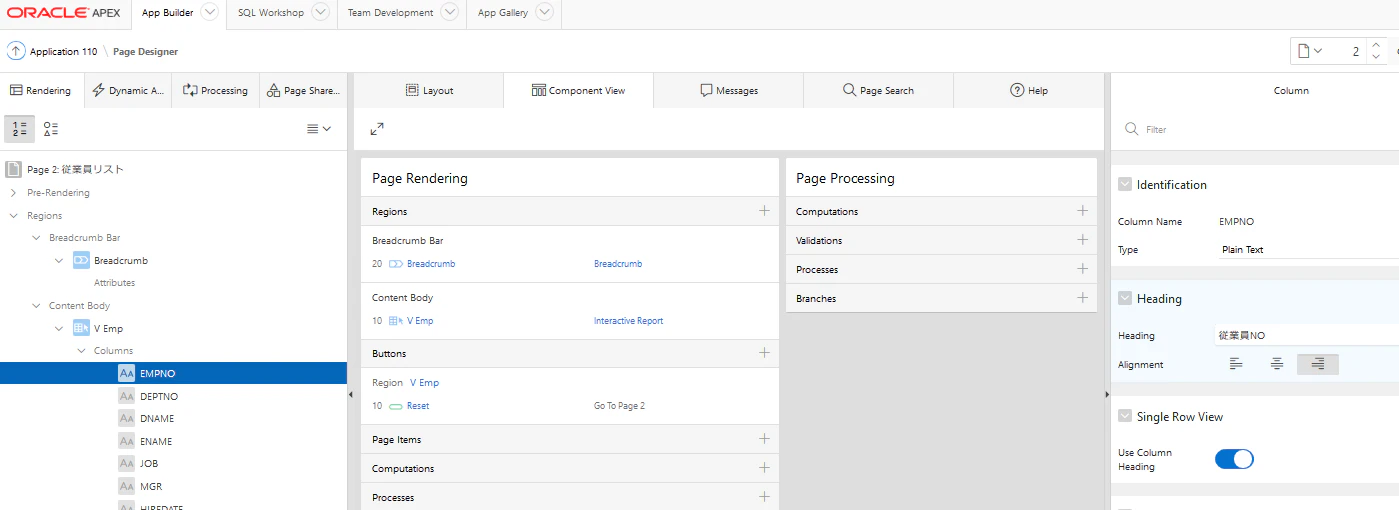Image resolution: width=1399 pixels, height=510 pixels.
Task: Click the expand/restore pane arrows icon
Action: click(x=377, y=129)
